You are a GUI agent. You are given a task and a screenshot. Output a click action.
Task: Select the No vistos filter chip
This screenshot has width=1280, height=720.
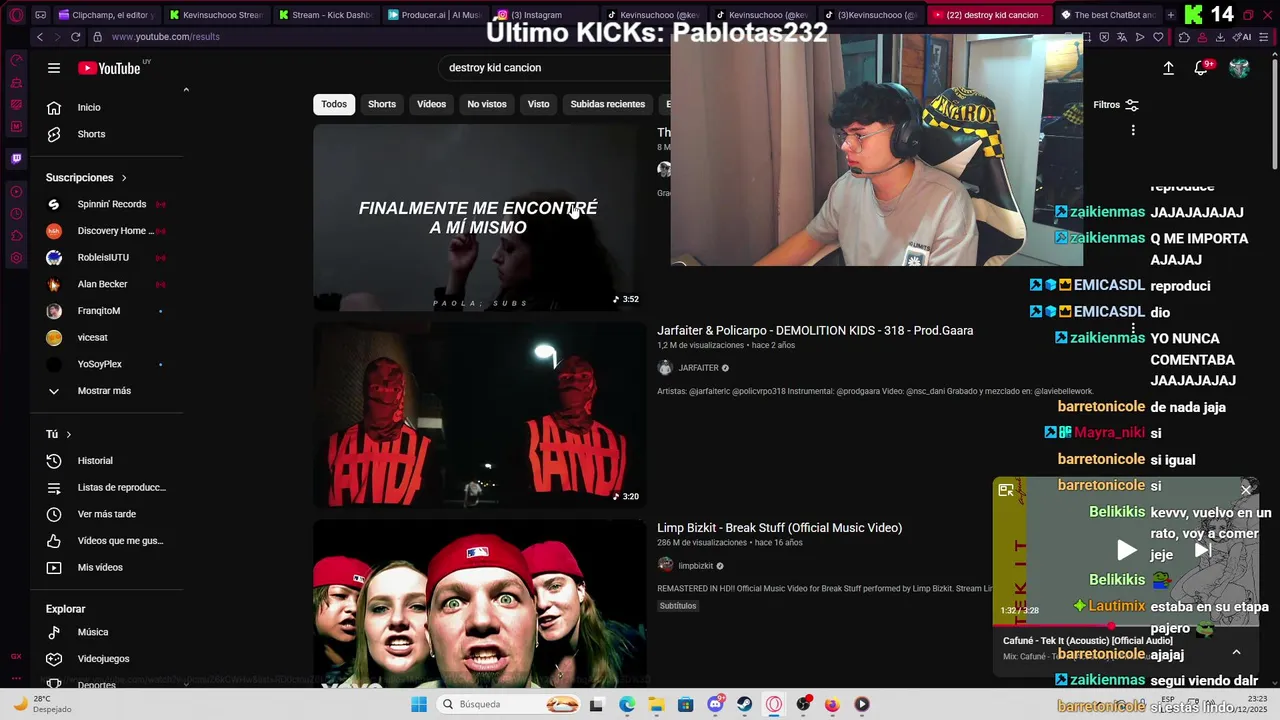point(487,104)
